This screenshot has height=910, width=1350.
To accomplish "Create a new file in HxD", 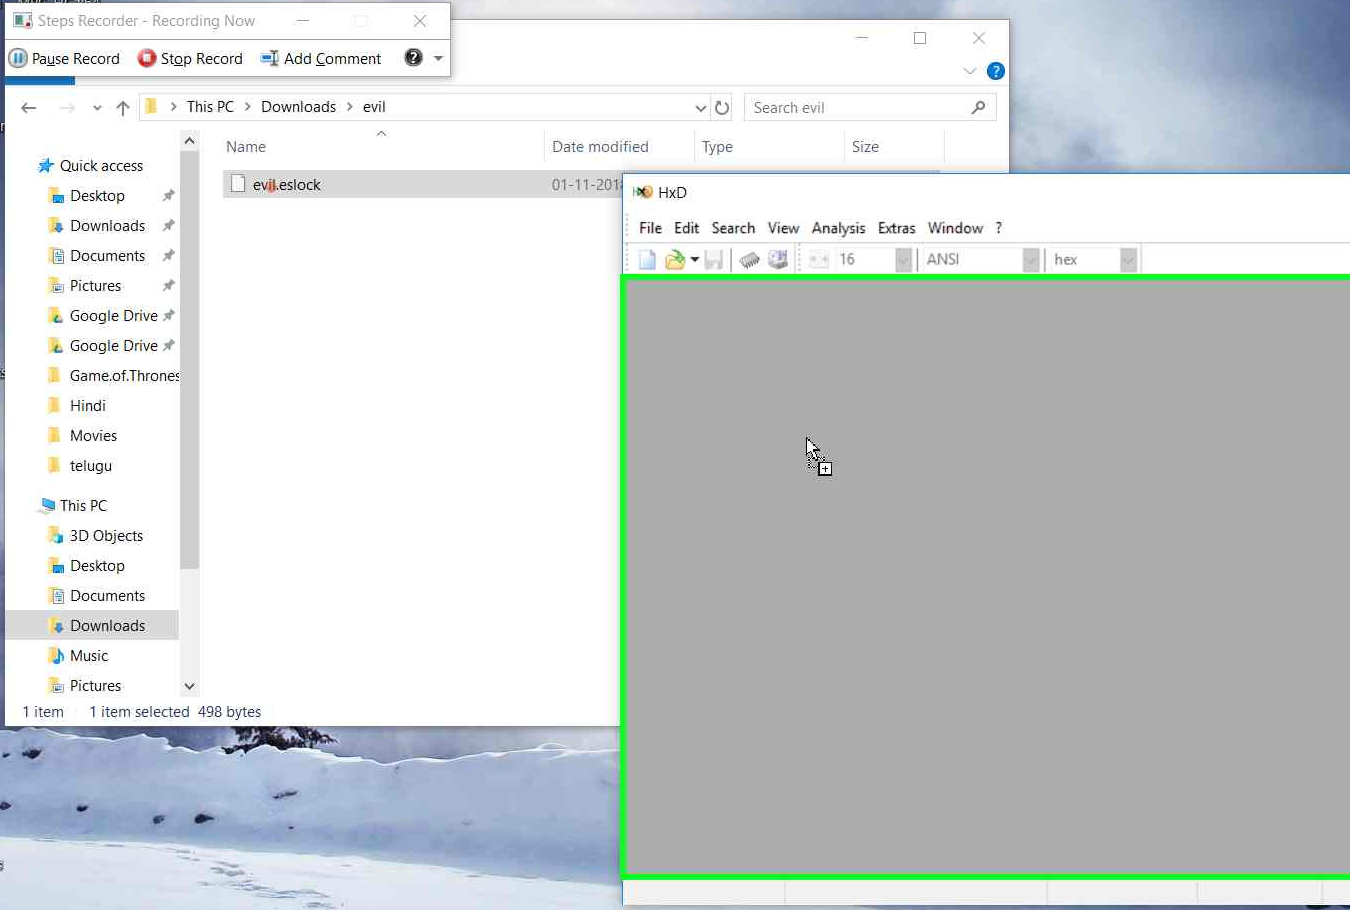I will tap(646, 258).
